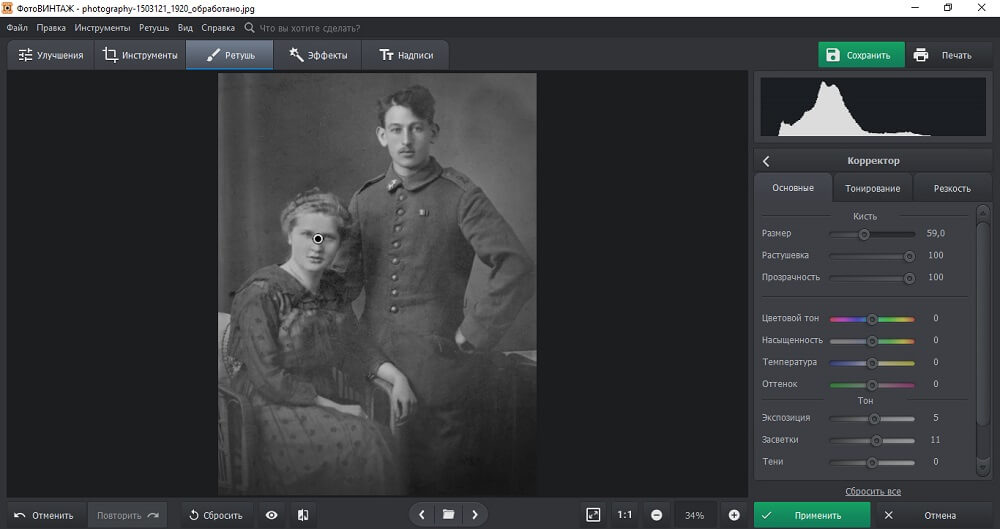Set zoom to 1:1

click(625, 515)
